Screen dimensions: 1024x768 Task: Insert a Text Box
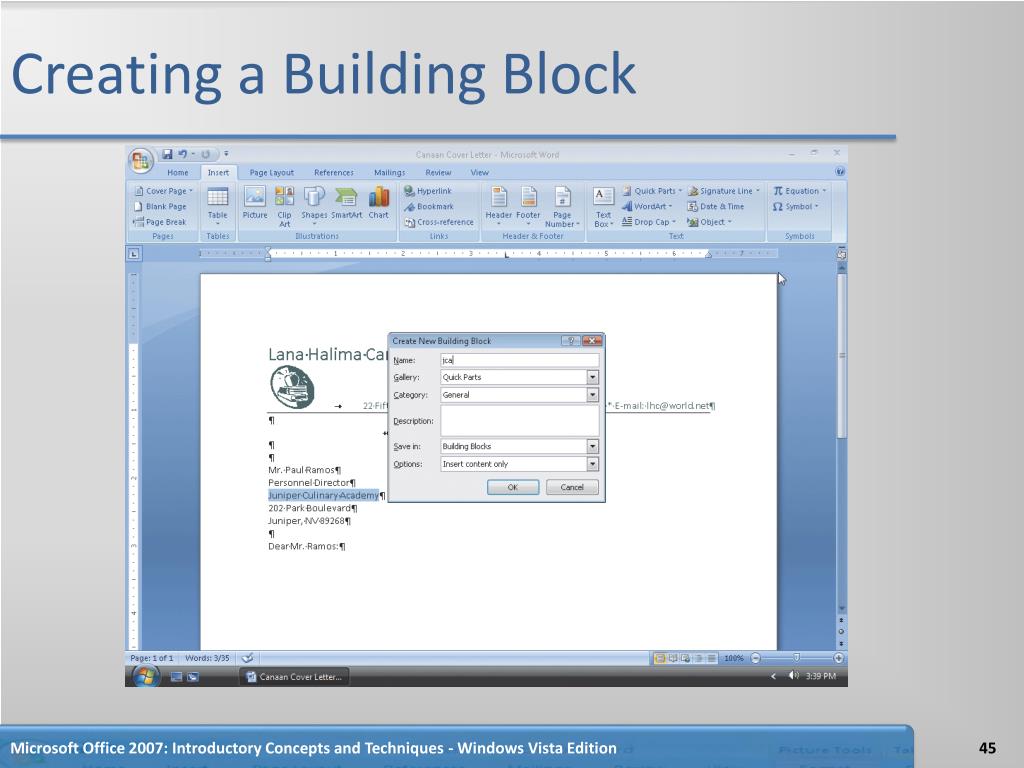[603, 207]
